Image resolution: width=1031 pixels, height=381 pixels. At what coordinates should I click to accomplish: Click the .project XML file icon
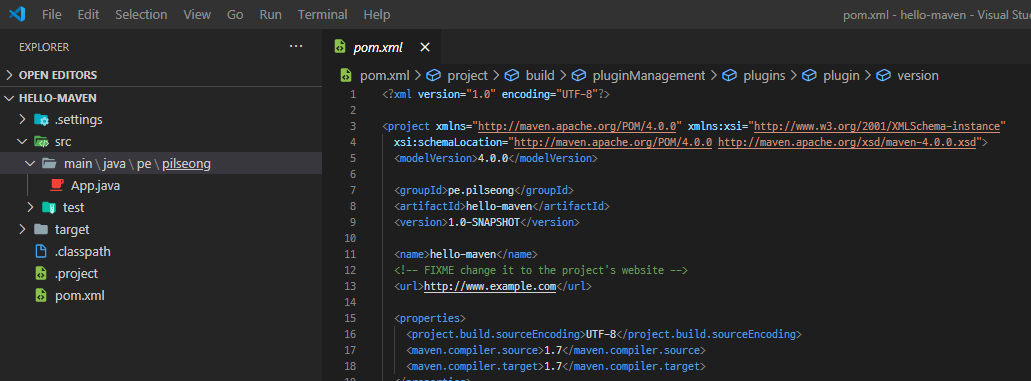click(x=41, y=274)
